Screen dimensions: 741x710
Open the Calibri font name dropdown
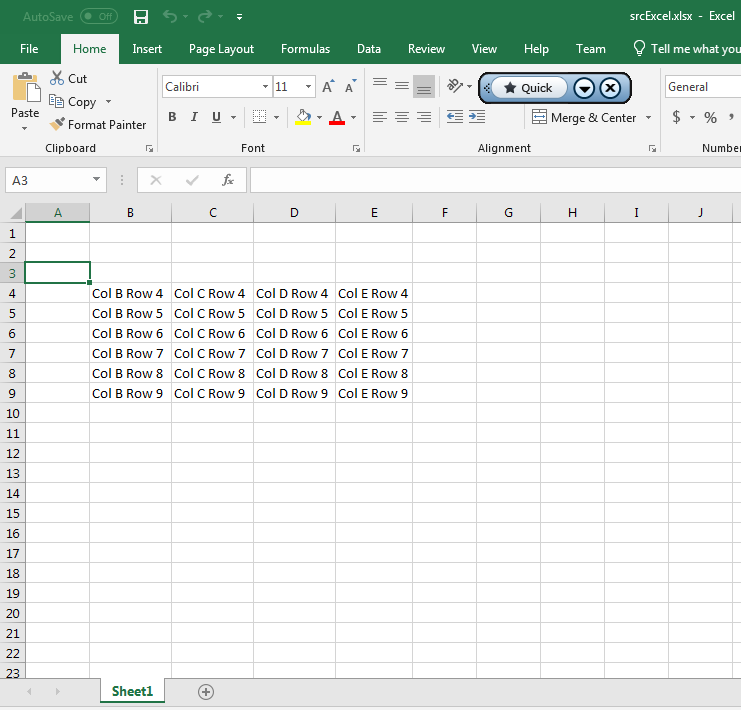coord(265,87)
